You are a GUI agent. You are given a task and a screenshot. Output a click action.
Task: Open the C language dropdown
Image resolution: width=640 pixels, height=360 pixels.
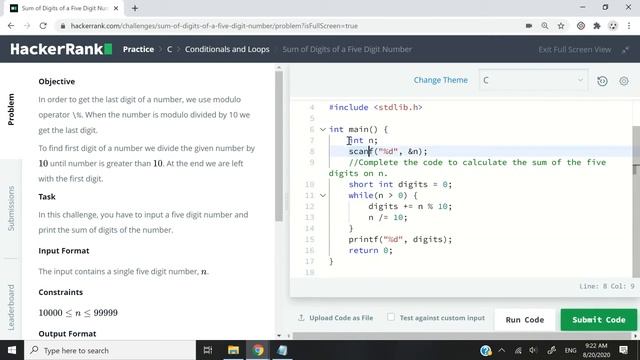point(533,80)
